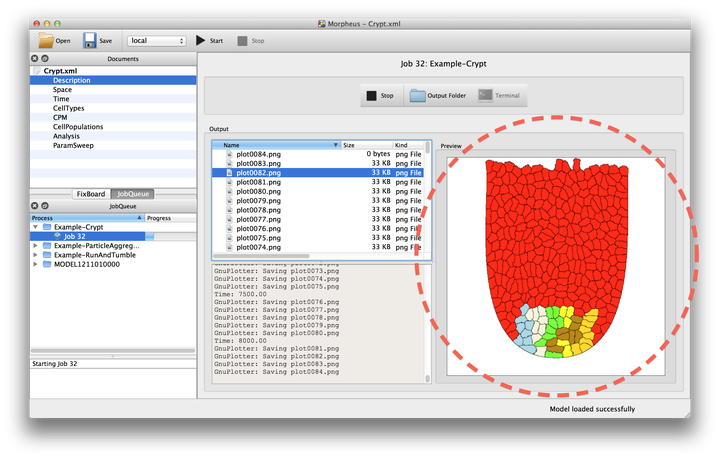Viewport: 720px width, 459px height.
Task: Expand the Example-RunAndTumble job group
Action: click(36, 254)
